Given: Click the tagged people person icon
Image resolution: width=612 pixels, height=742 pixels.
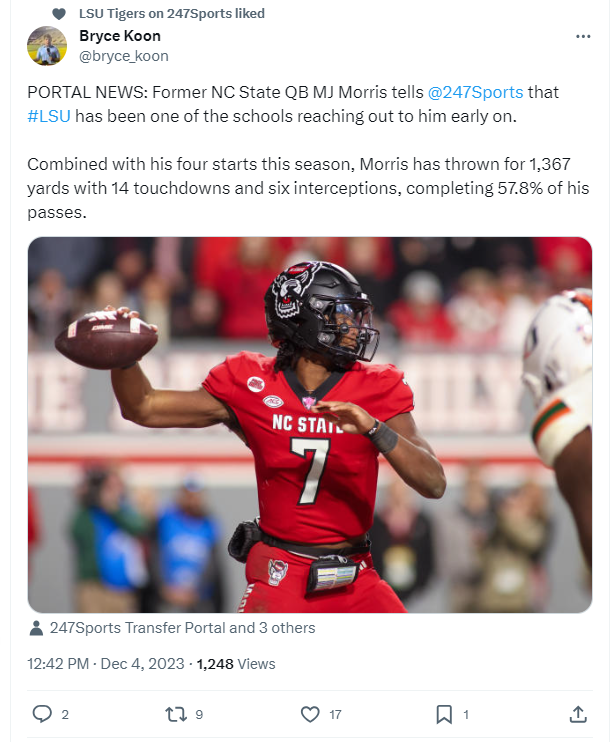Looking at the screenshot, I should (x=36, y=628).
